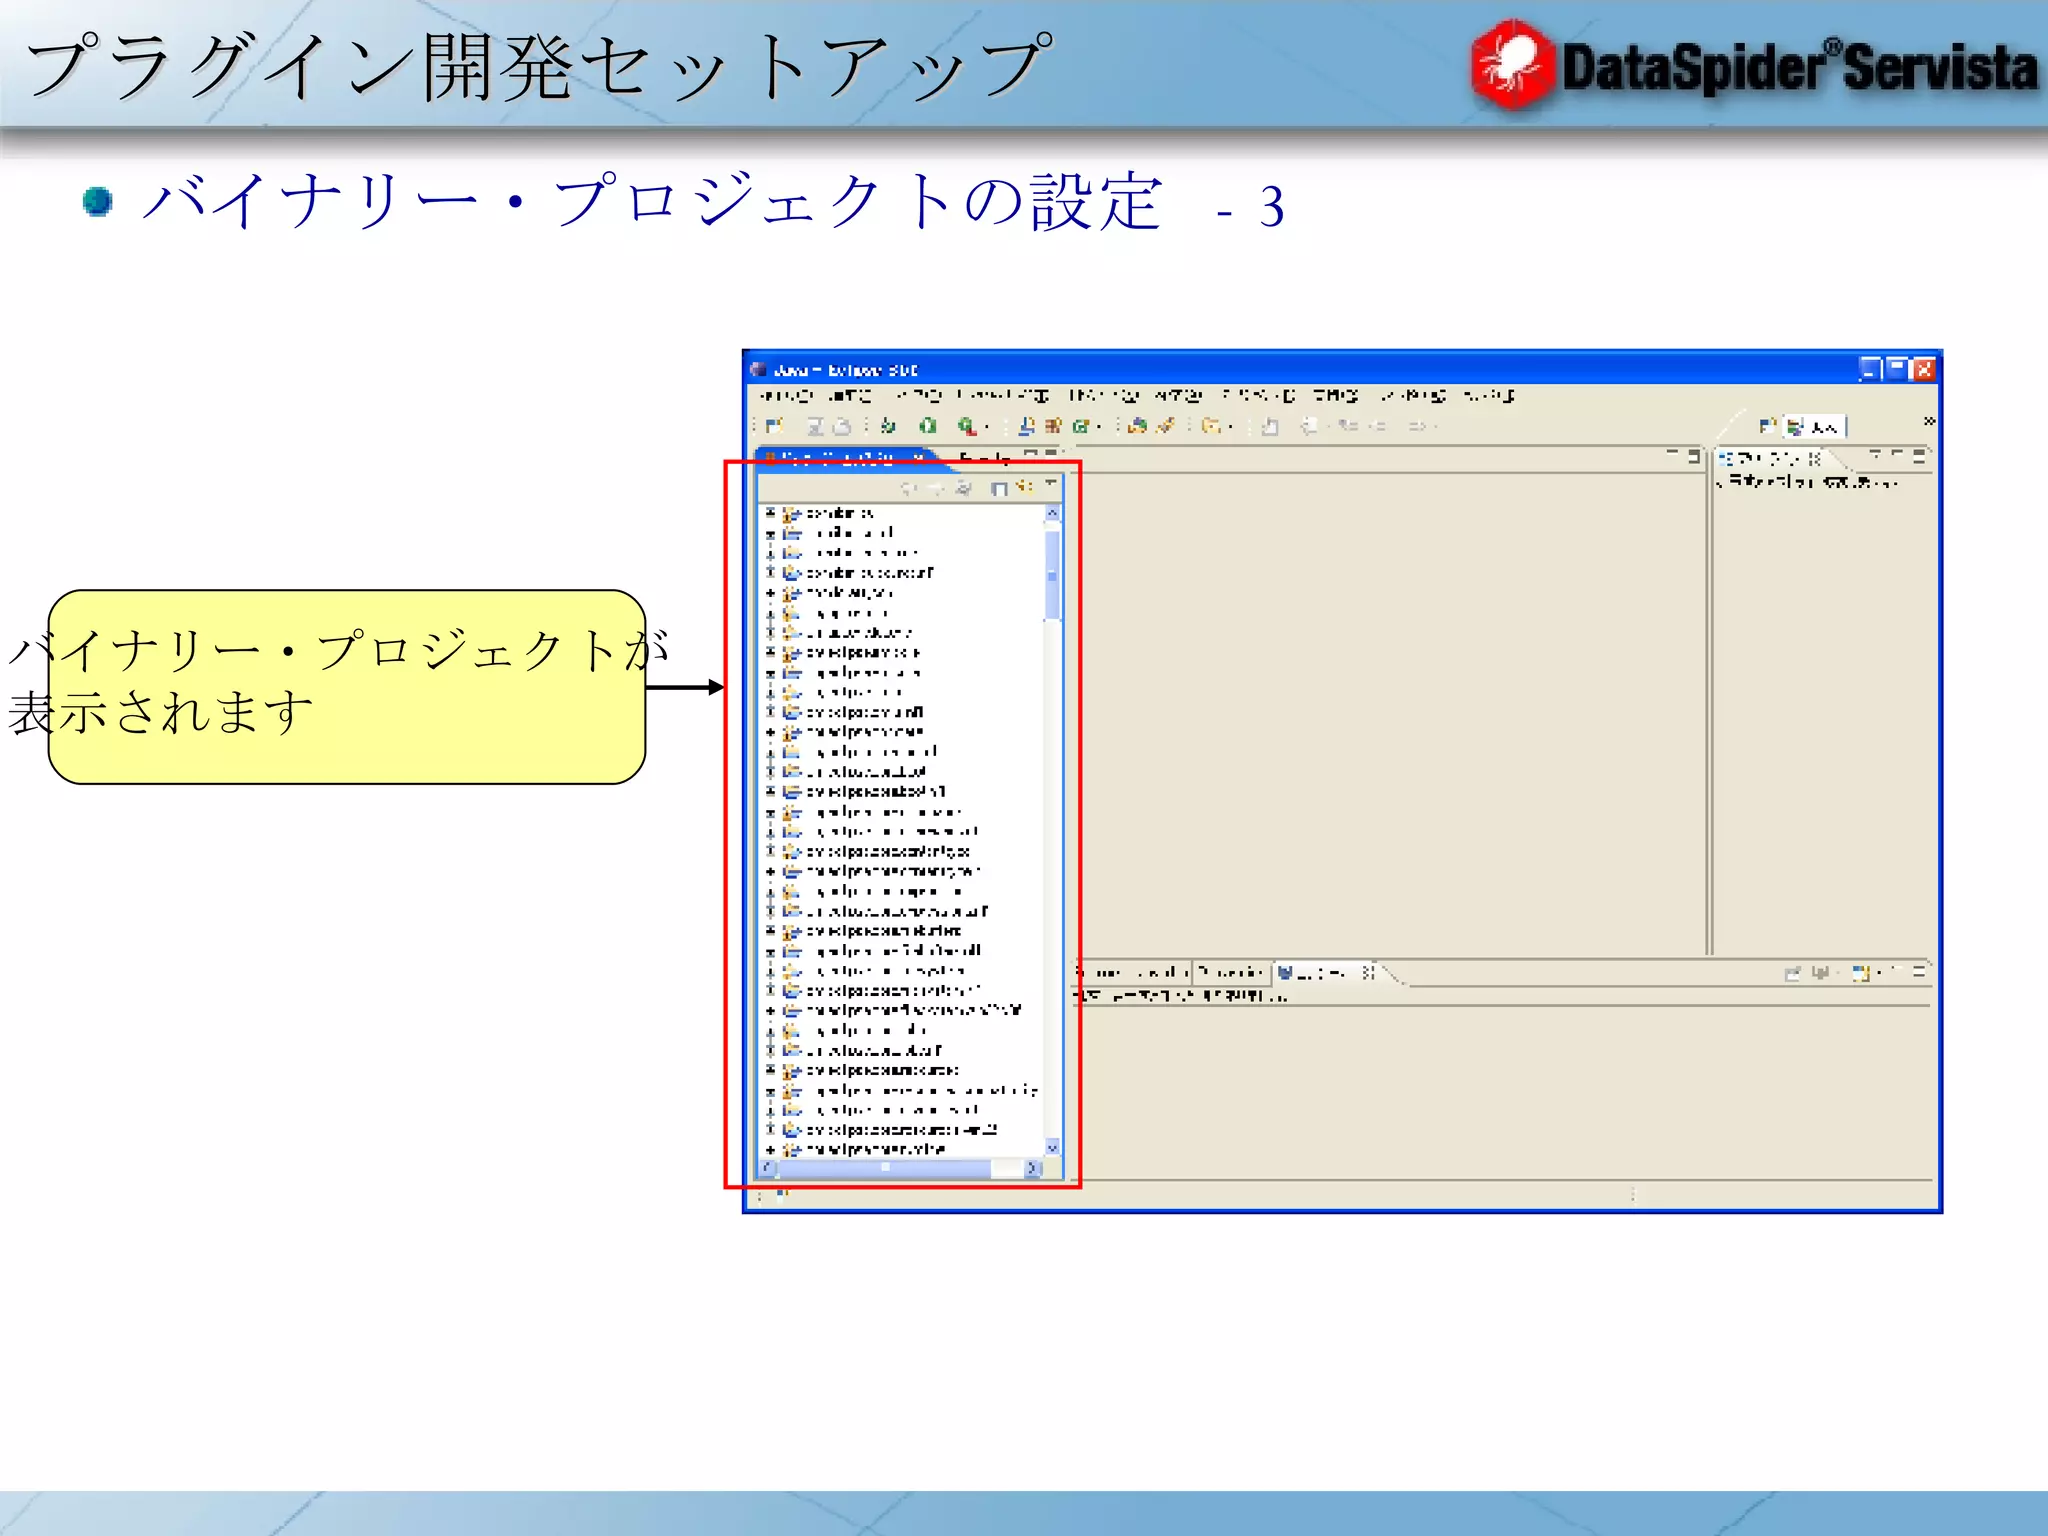2048x1536 pixels.
Task: Click the New wizard icon in Eclipse toolbar
Action: pos(775,426)
